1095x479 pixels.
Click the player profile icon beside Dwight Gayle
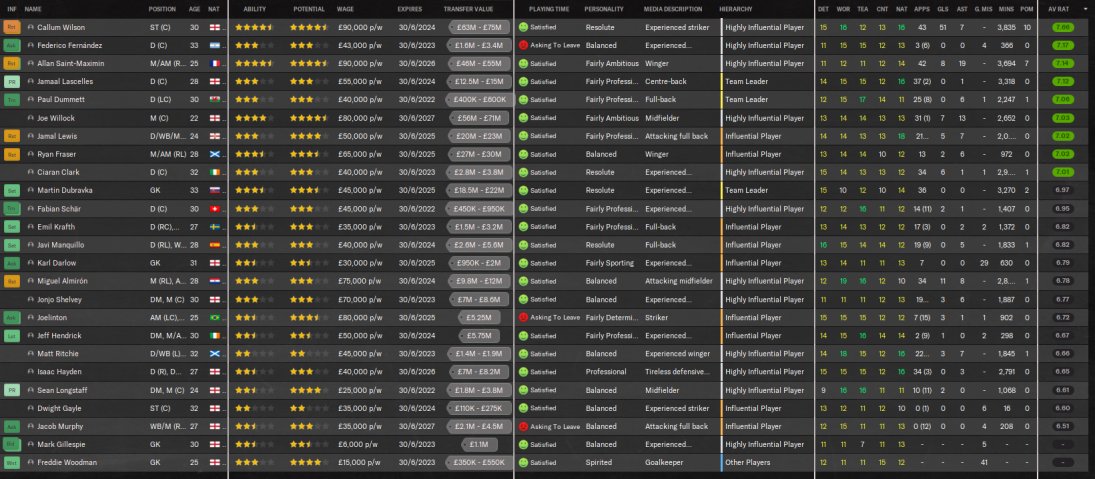tap(31, 408)
